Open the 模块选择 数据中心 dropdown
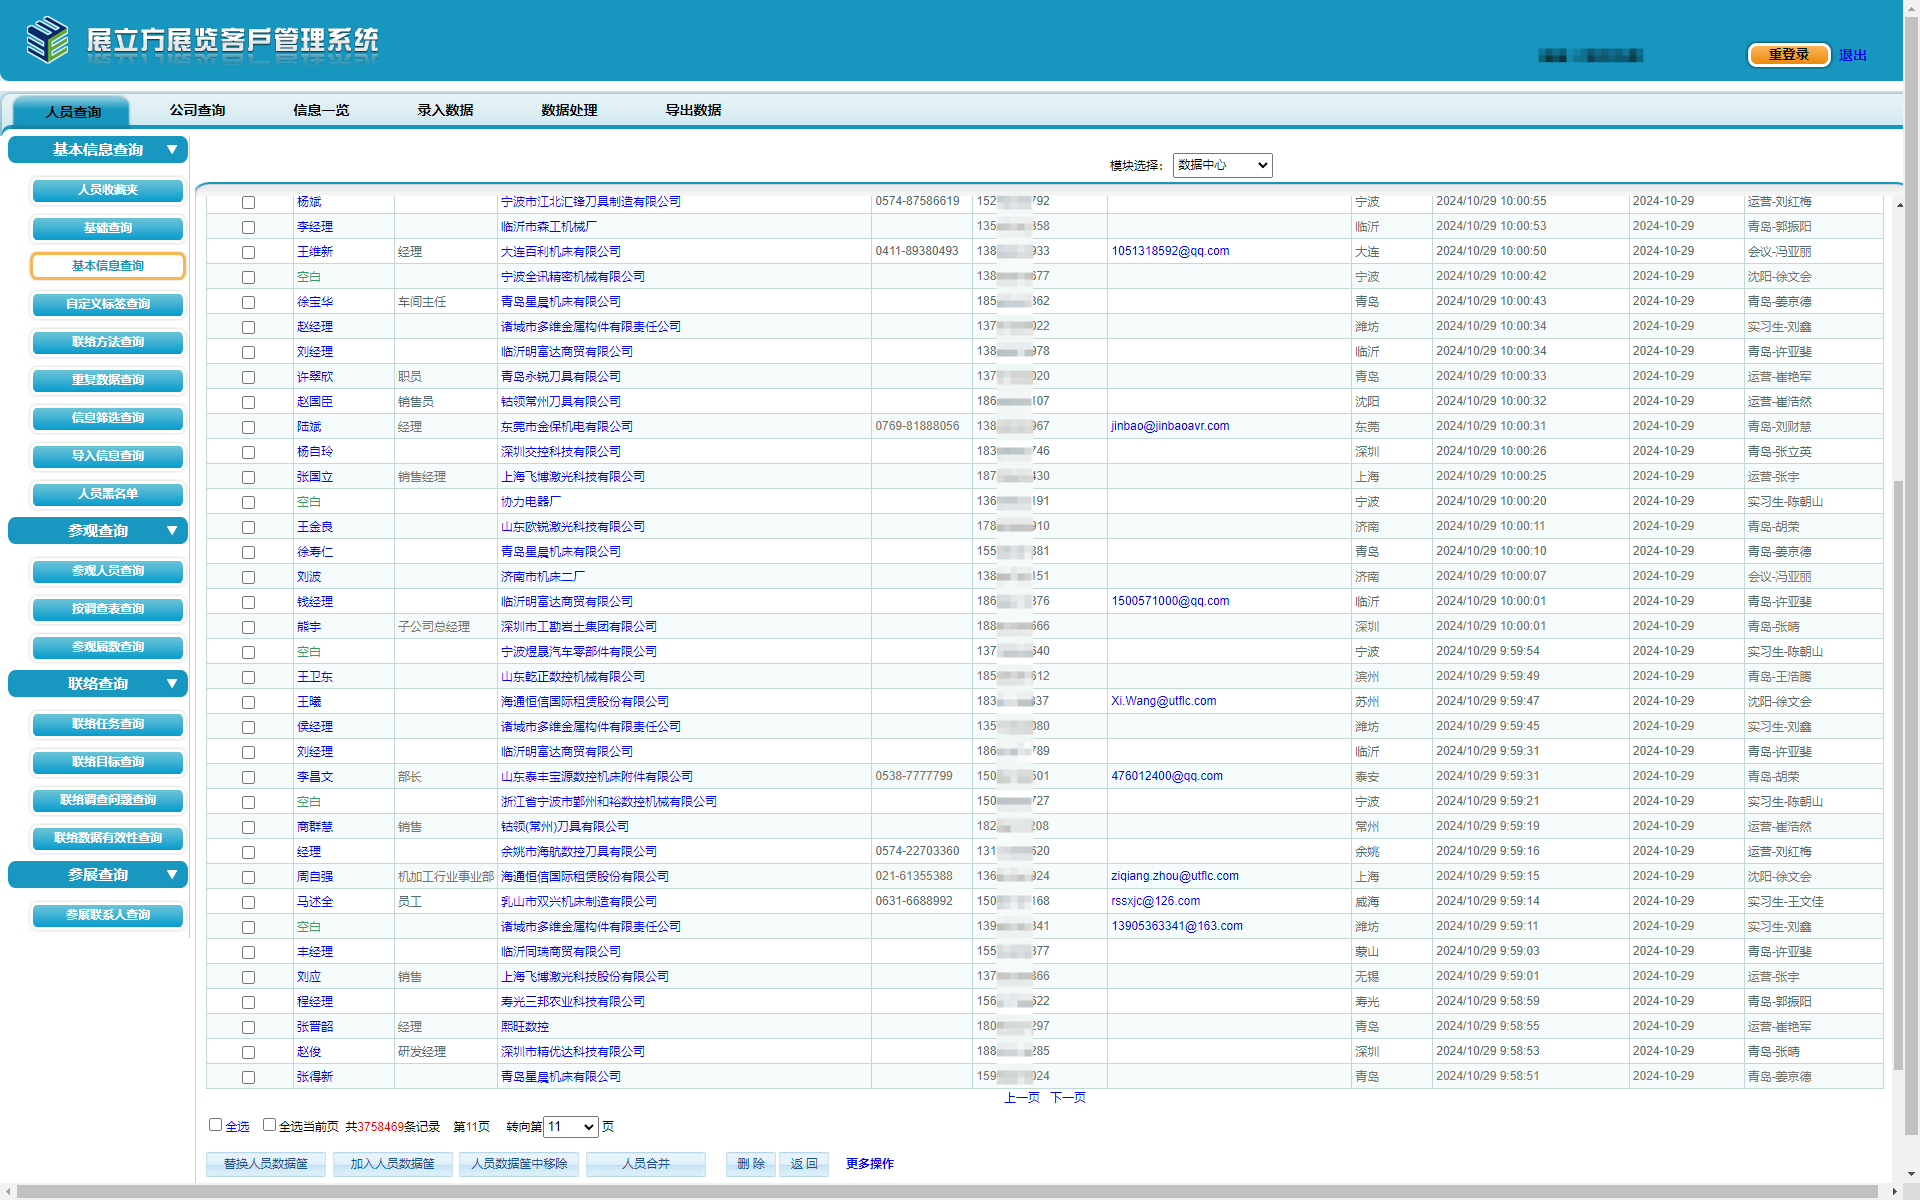The image size is (1920, 1200). pos(1222,165)
